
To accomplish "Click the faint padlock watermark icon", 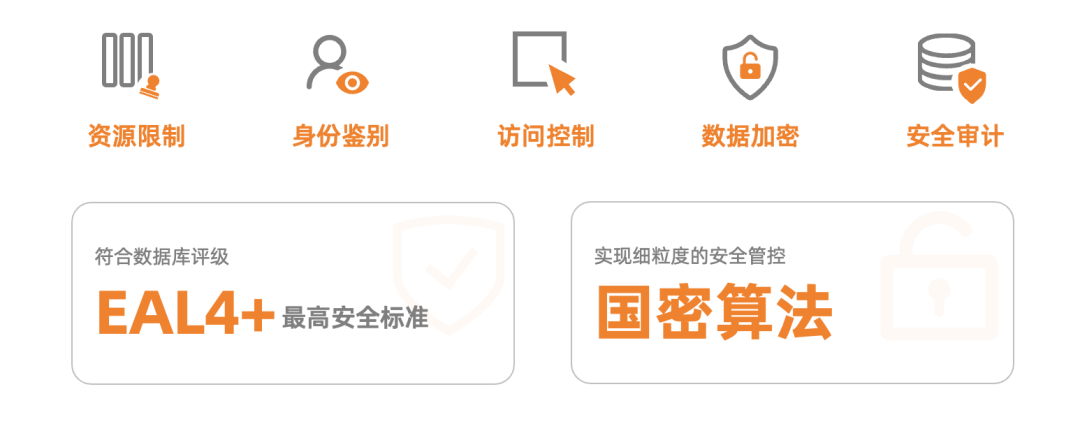I will pos(939,277).
